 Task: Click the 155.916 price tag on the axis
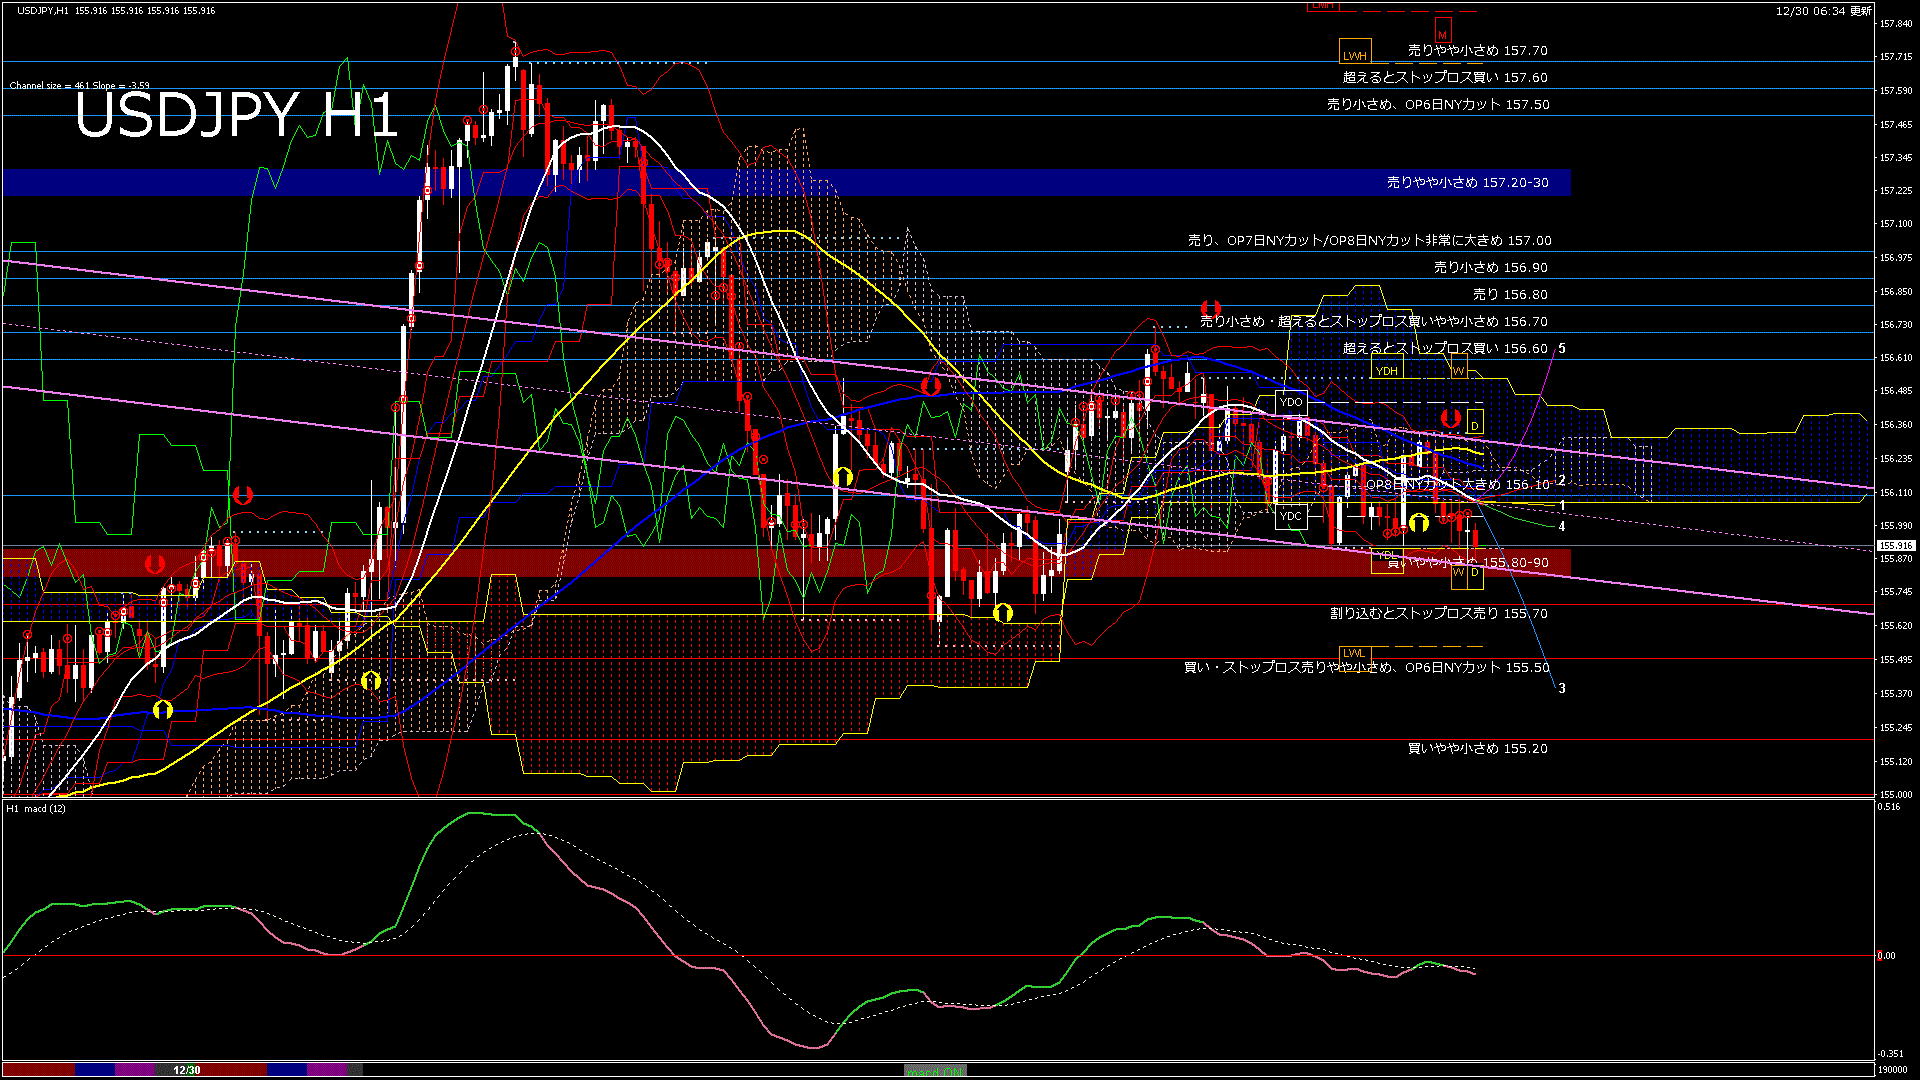(x=1899, y=545)
